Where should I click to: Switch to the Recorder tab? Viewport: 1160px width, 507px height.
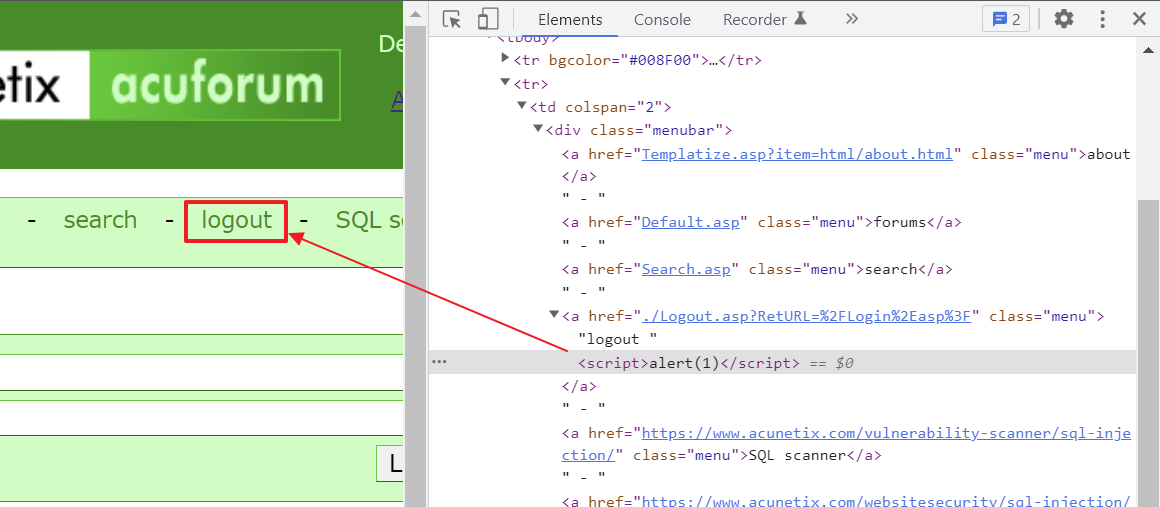pos(765,20)
